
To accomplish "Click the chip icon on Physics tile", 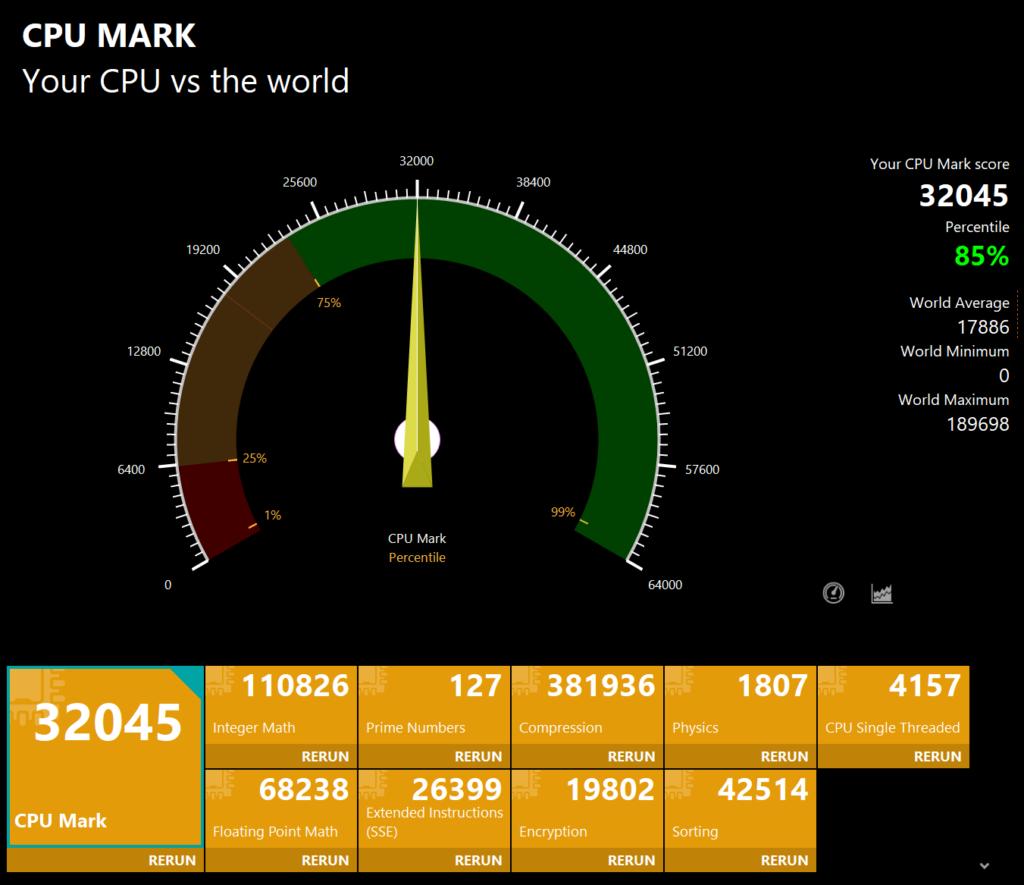I will point(679,681).
